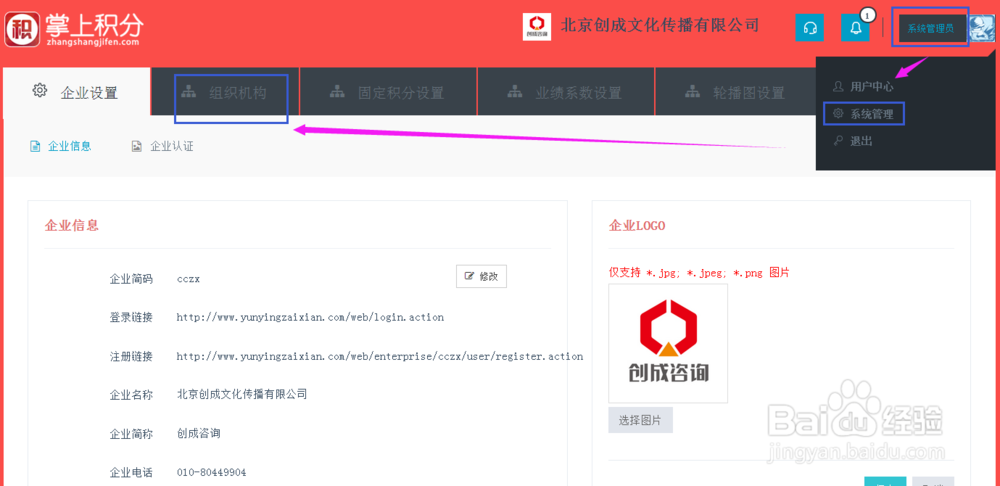This screenshot has height=486, width=1000.
Task: Click the 选择图片 button
Action: 640,420
